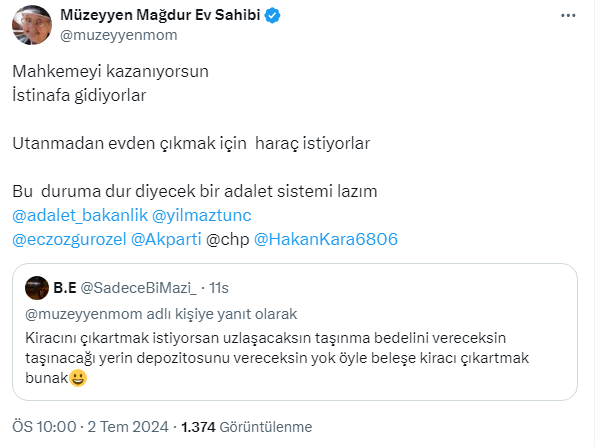This screenshot has width=603, height=447.
Task: Open the three-dots more options menu
Action: (568, 17)
